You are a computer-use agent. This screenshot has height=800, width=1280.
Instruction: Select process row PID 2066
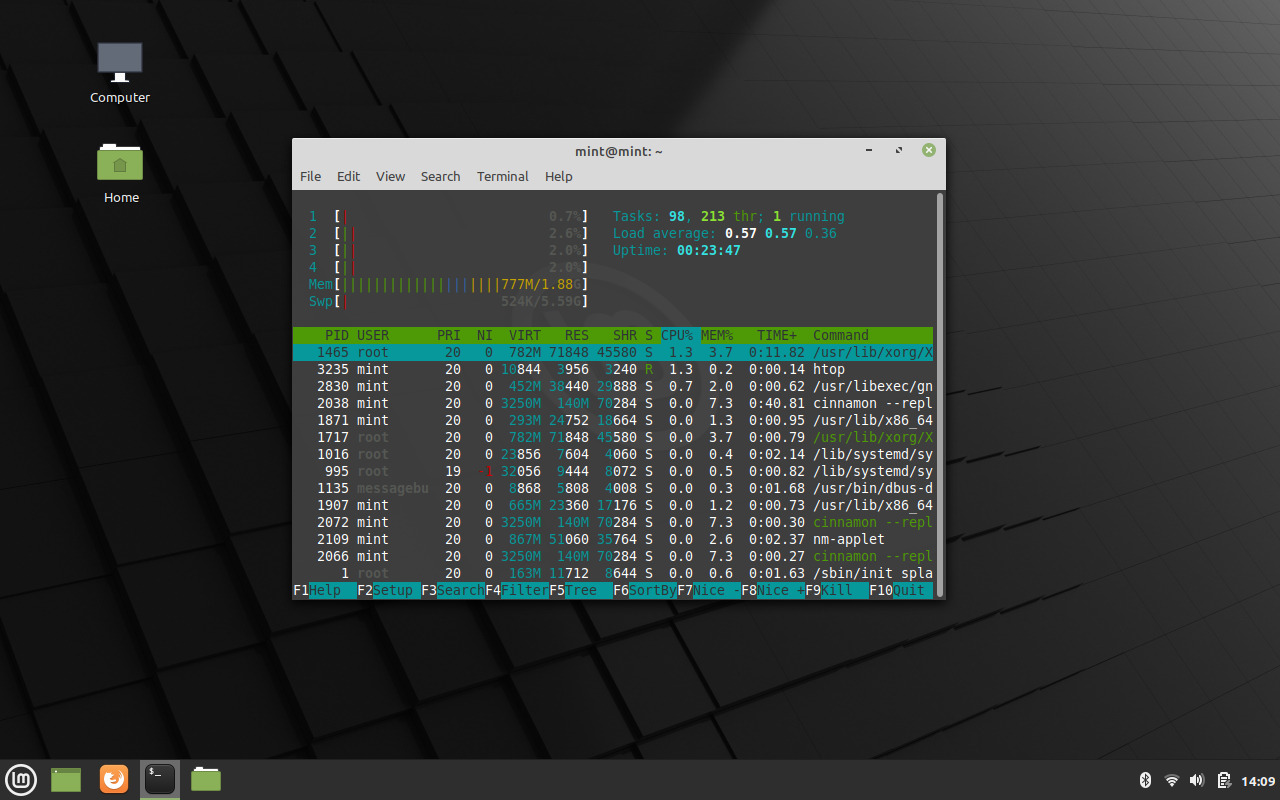click(x=613, y=556)
